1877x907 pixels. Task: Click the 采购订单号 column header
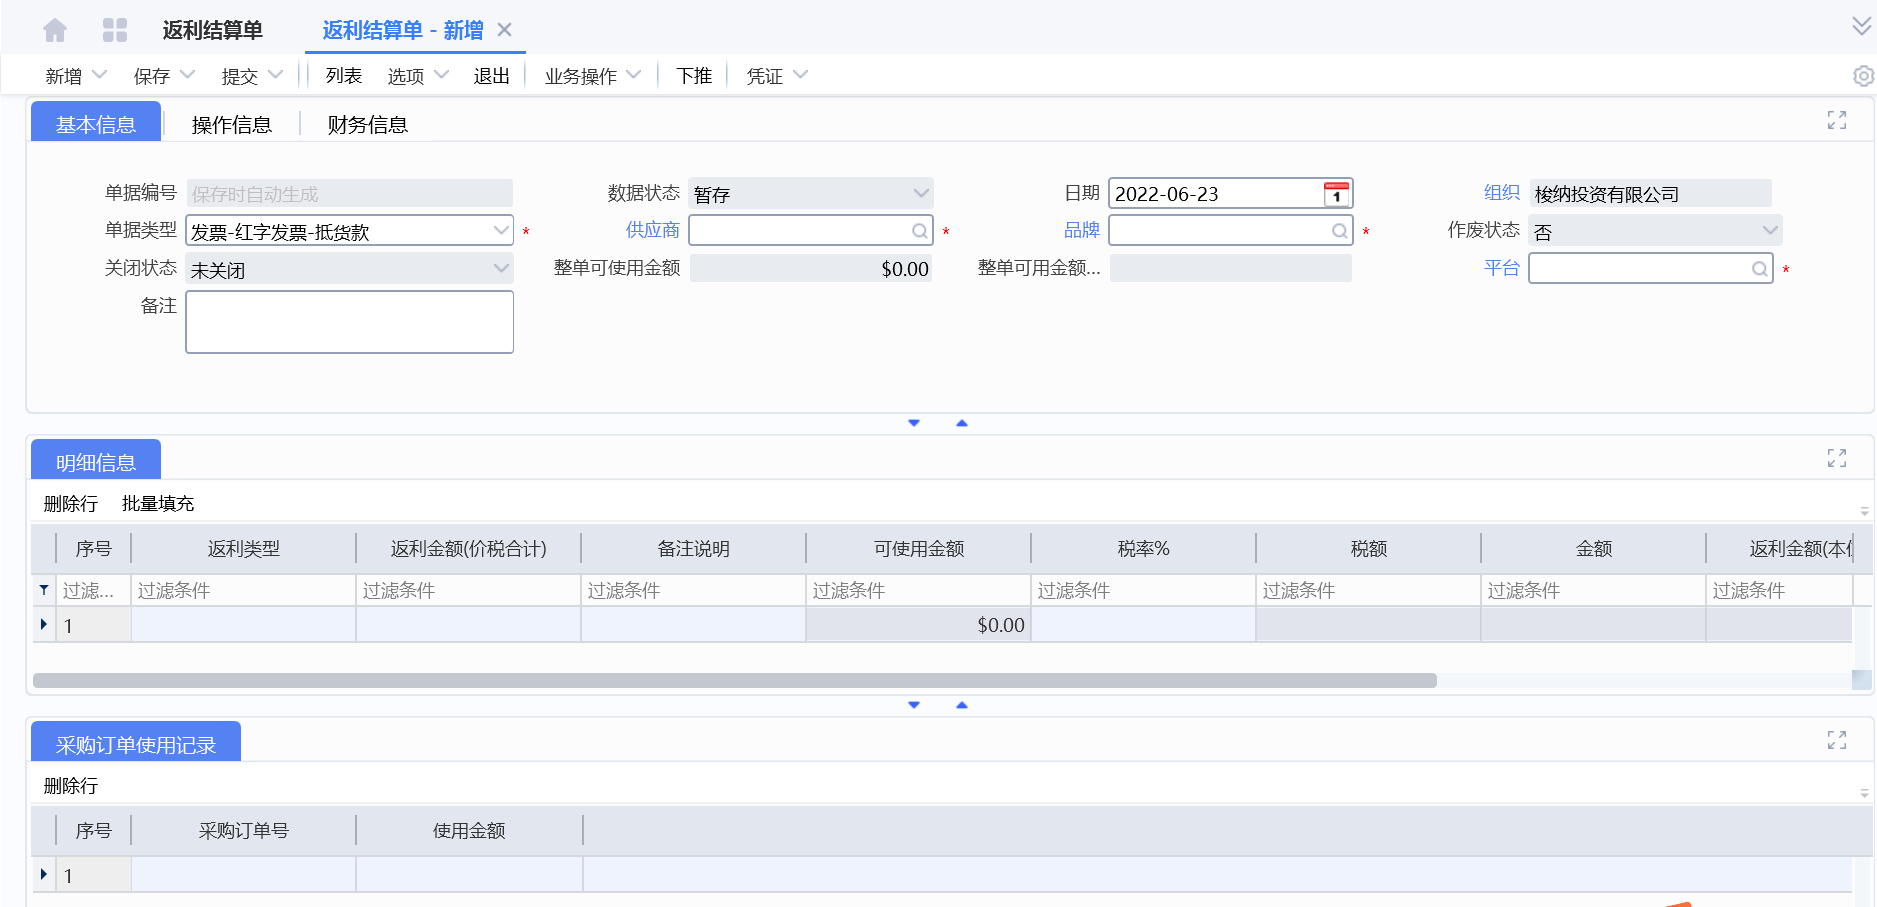[x=243, y=831]
